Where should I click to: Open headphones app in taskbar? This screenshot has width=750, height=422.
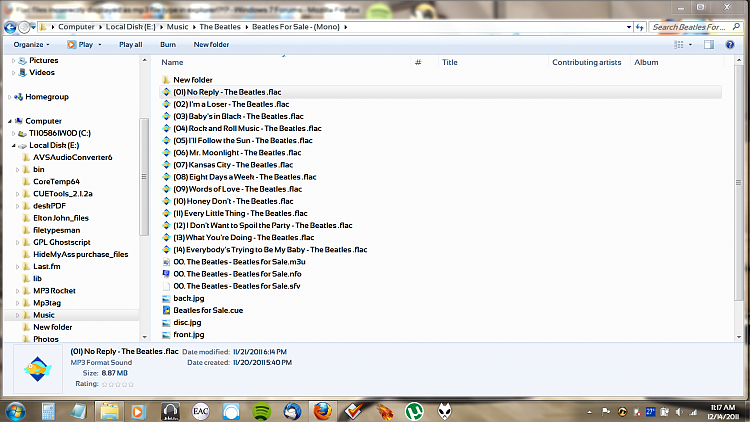click(170, 411)
